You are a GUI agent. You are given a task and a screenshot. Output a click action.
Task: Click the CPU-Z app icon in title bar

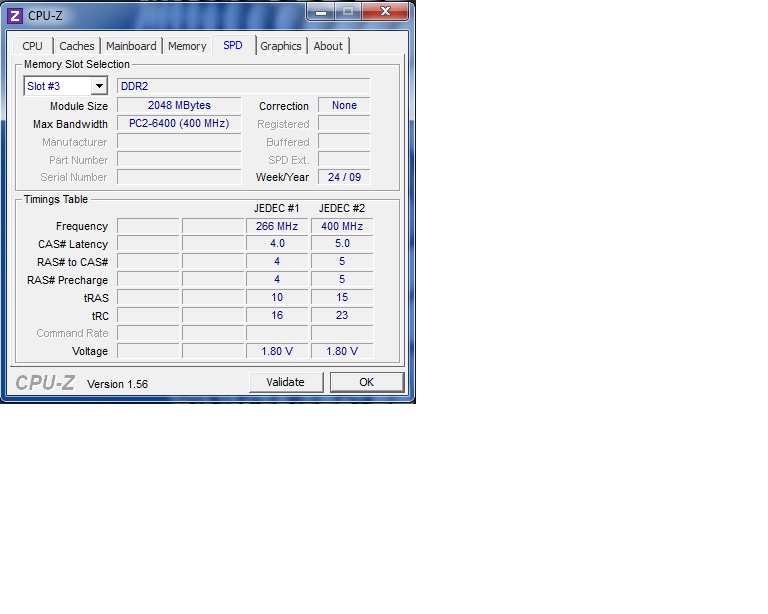point(15,16)
